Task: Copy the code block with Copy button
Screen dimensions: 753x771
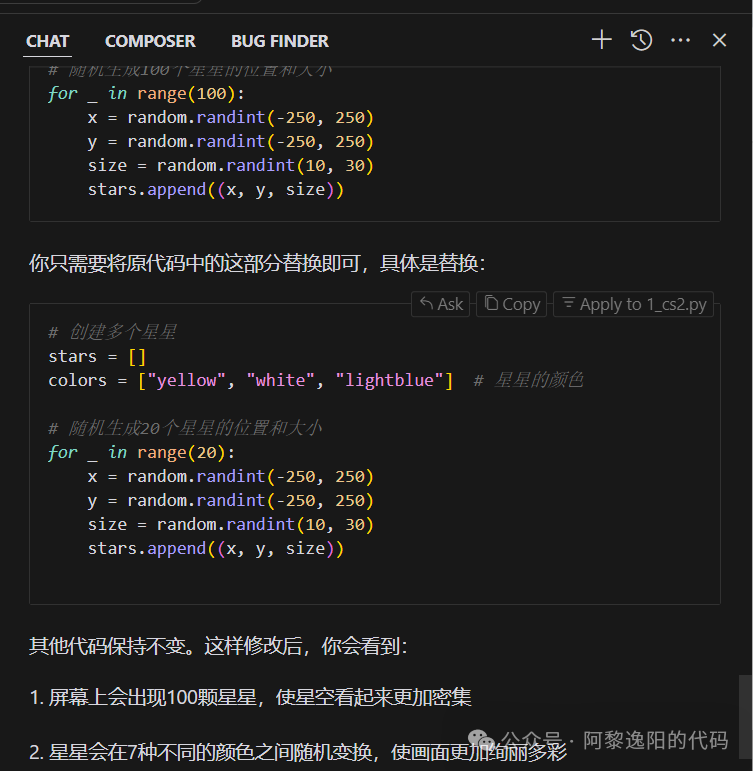Action: (x=511, y=304)
